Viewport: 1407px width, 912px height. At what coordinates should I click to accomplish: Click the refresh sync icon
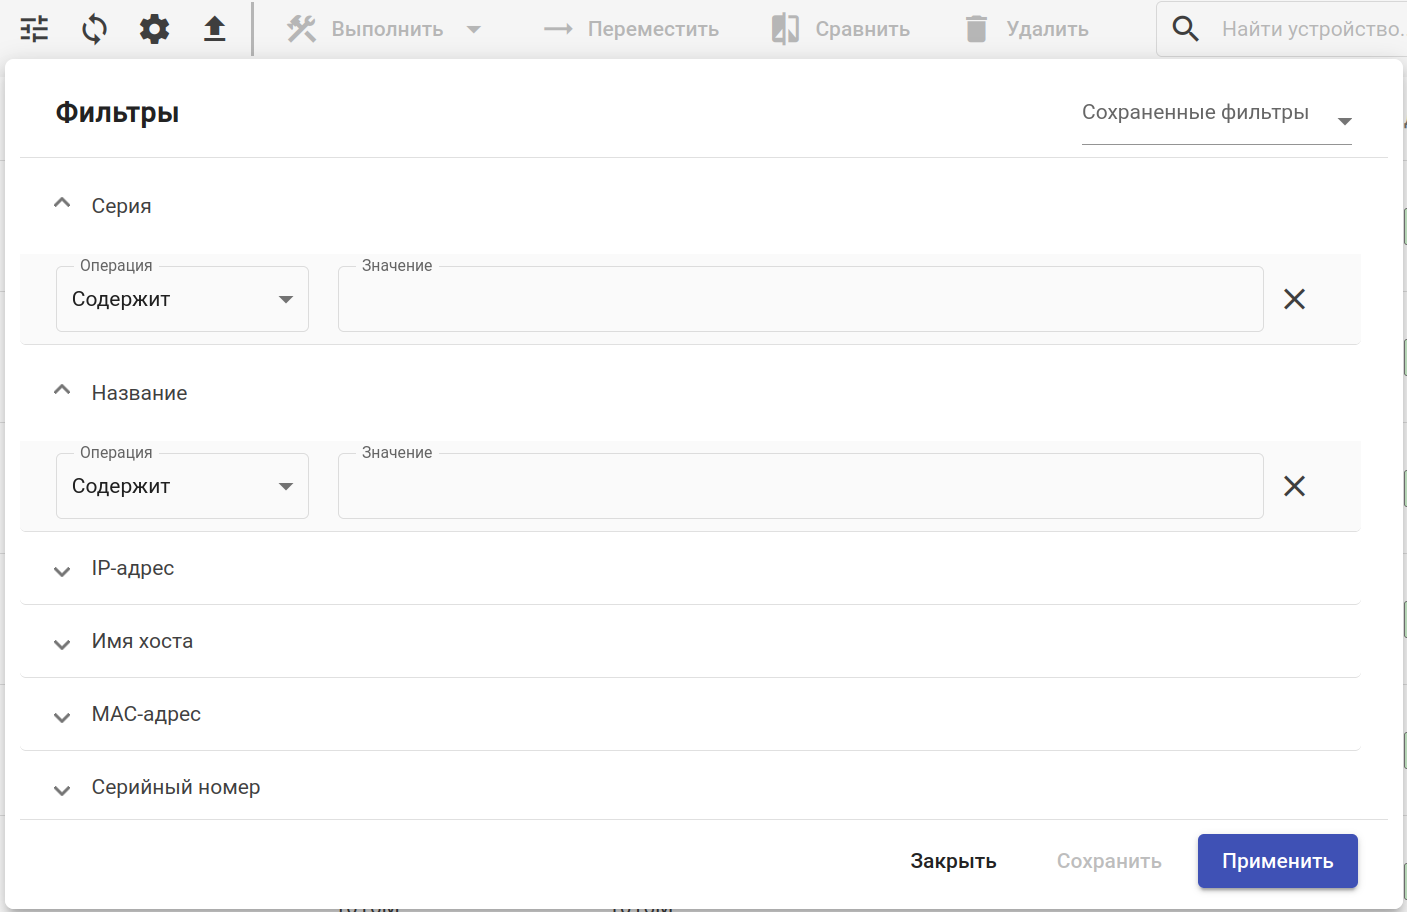[94, 29]
